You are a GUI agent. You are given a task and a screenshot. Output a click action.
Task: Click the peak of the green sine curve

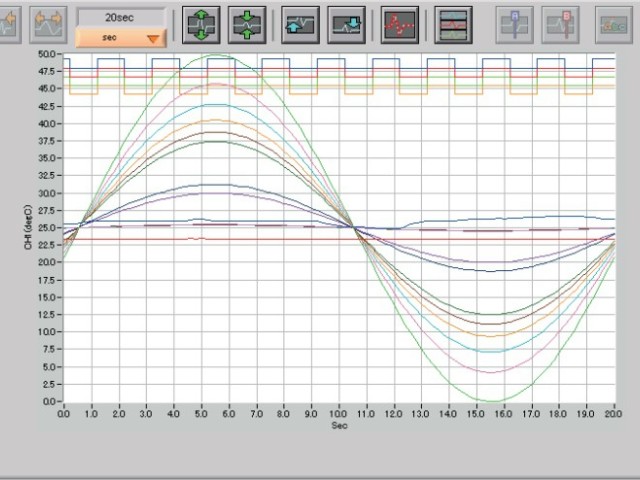pos(217,56)
